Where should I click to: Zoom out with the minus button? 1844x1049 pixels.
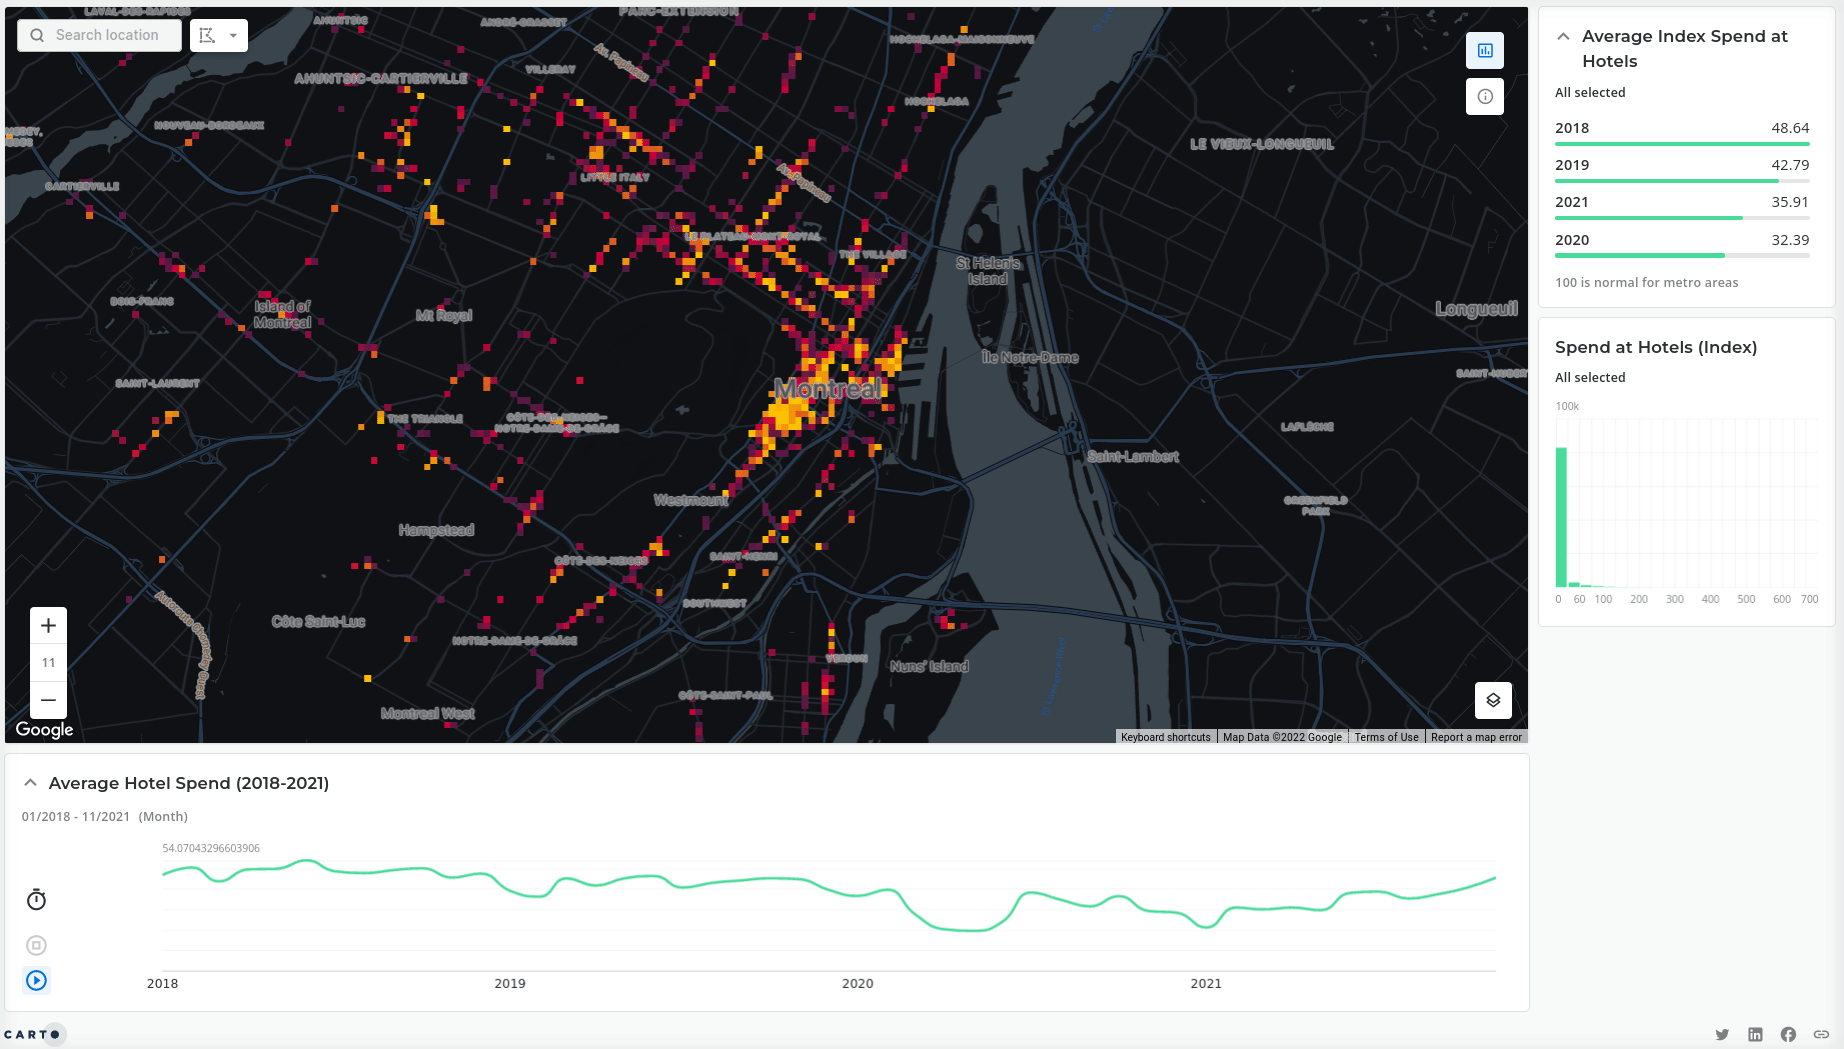click(x=48, y=700)
